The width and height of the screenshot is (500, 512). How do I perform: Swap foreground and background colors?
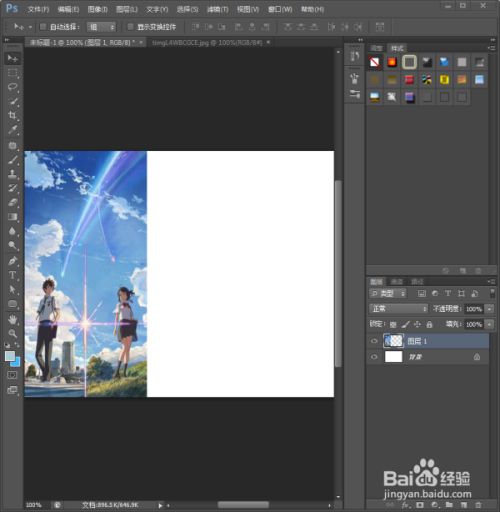coord(17,346)
